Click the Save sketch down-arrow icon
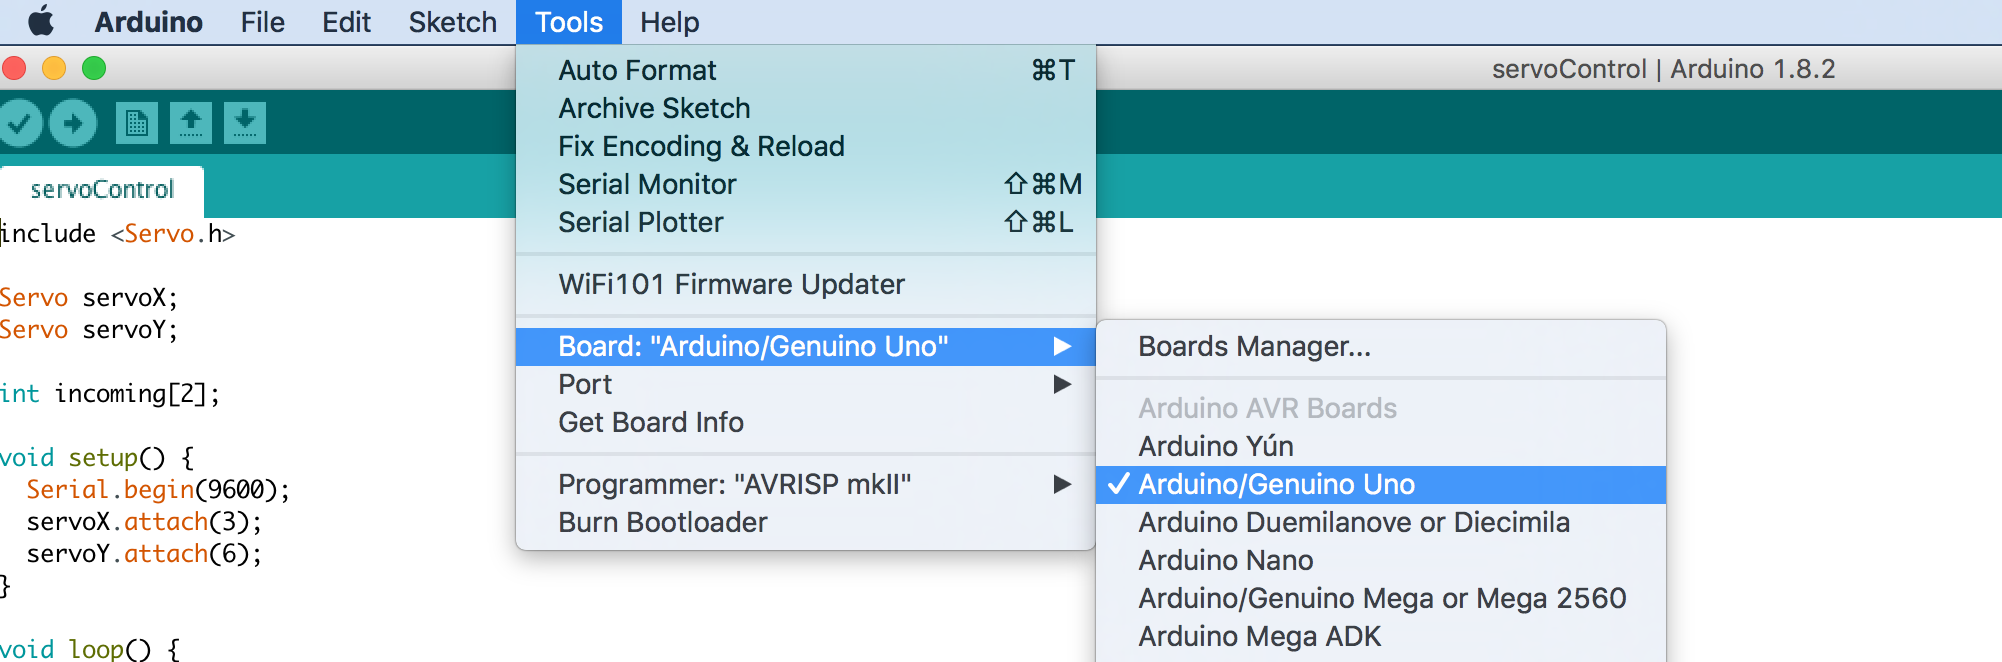 245,124
